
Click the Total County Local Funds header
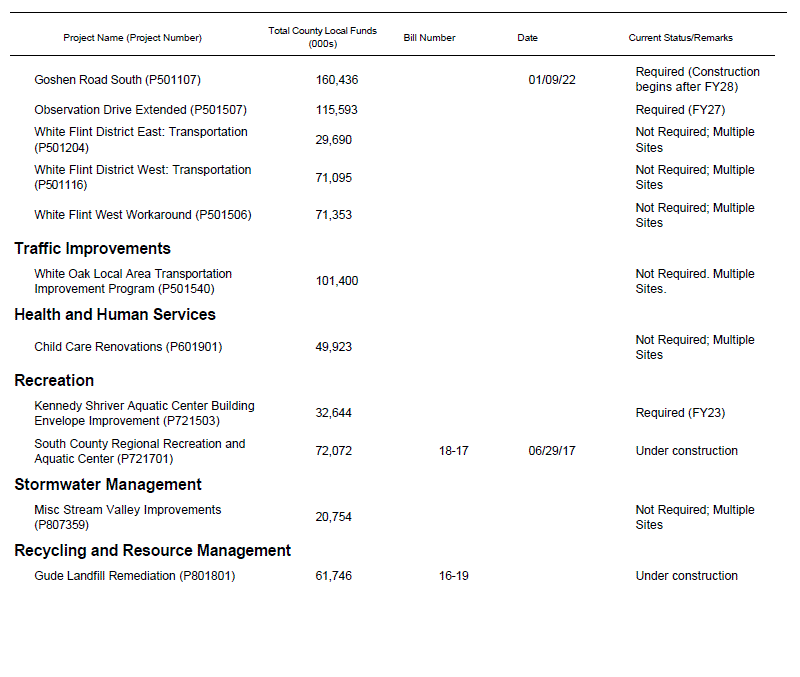(x=322, y=37)
